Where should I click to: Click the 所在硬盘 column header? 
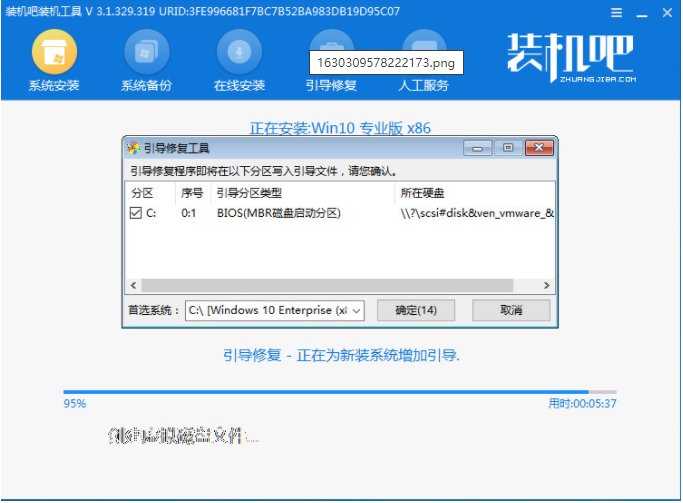[475, 193]
